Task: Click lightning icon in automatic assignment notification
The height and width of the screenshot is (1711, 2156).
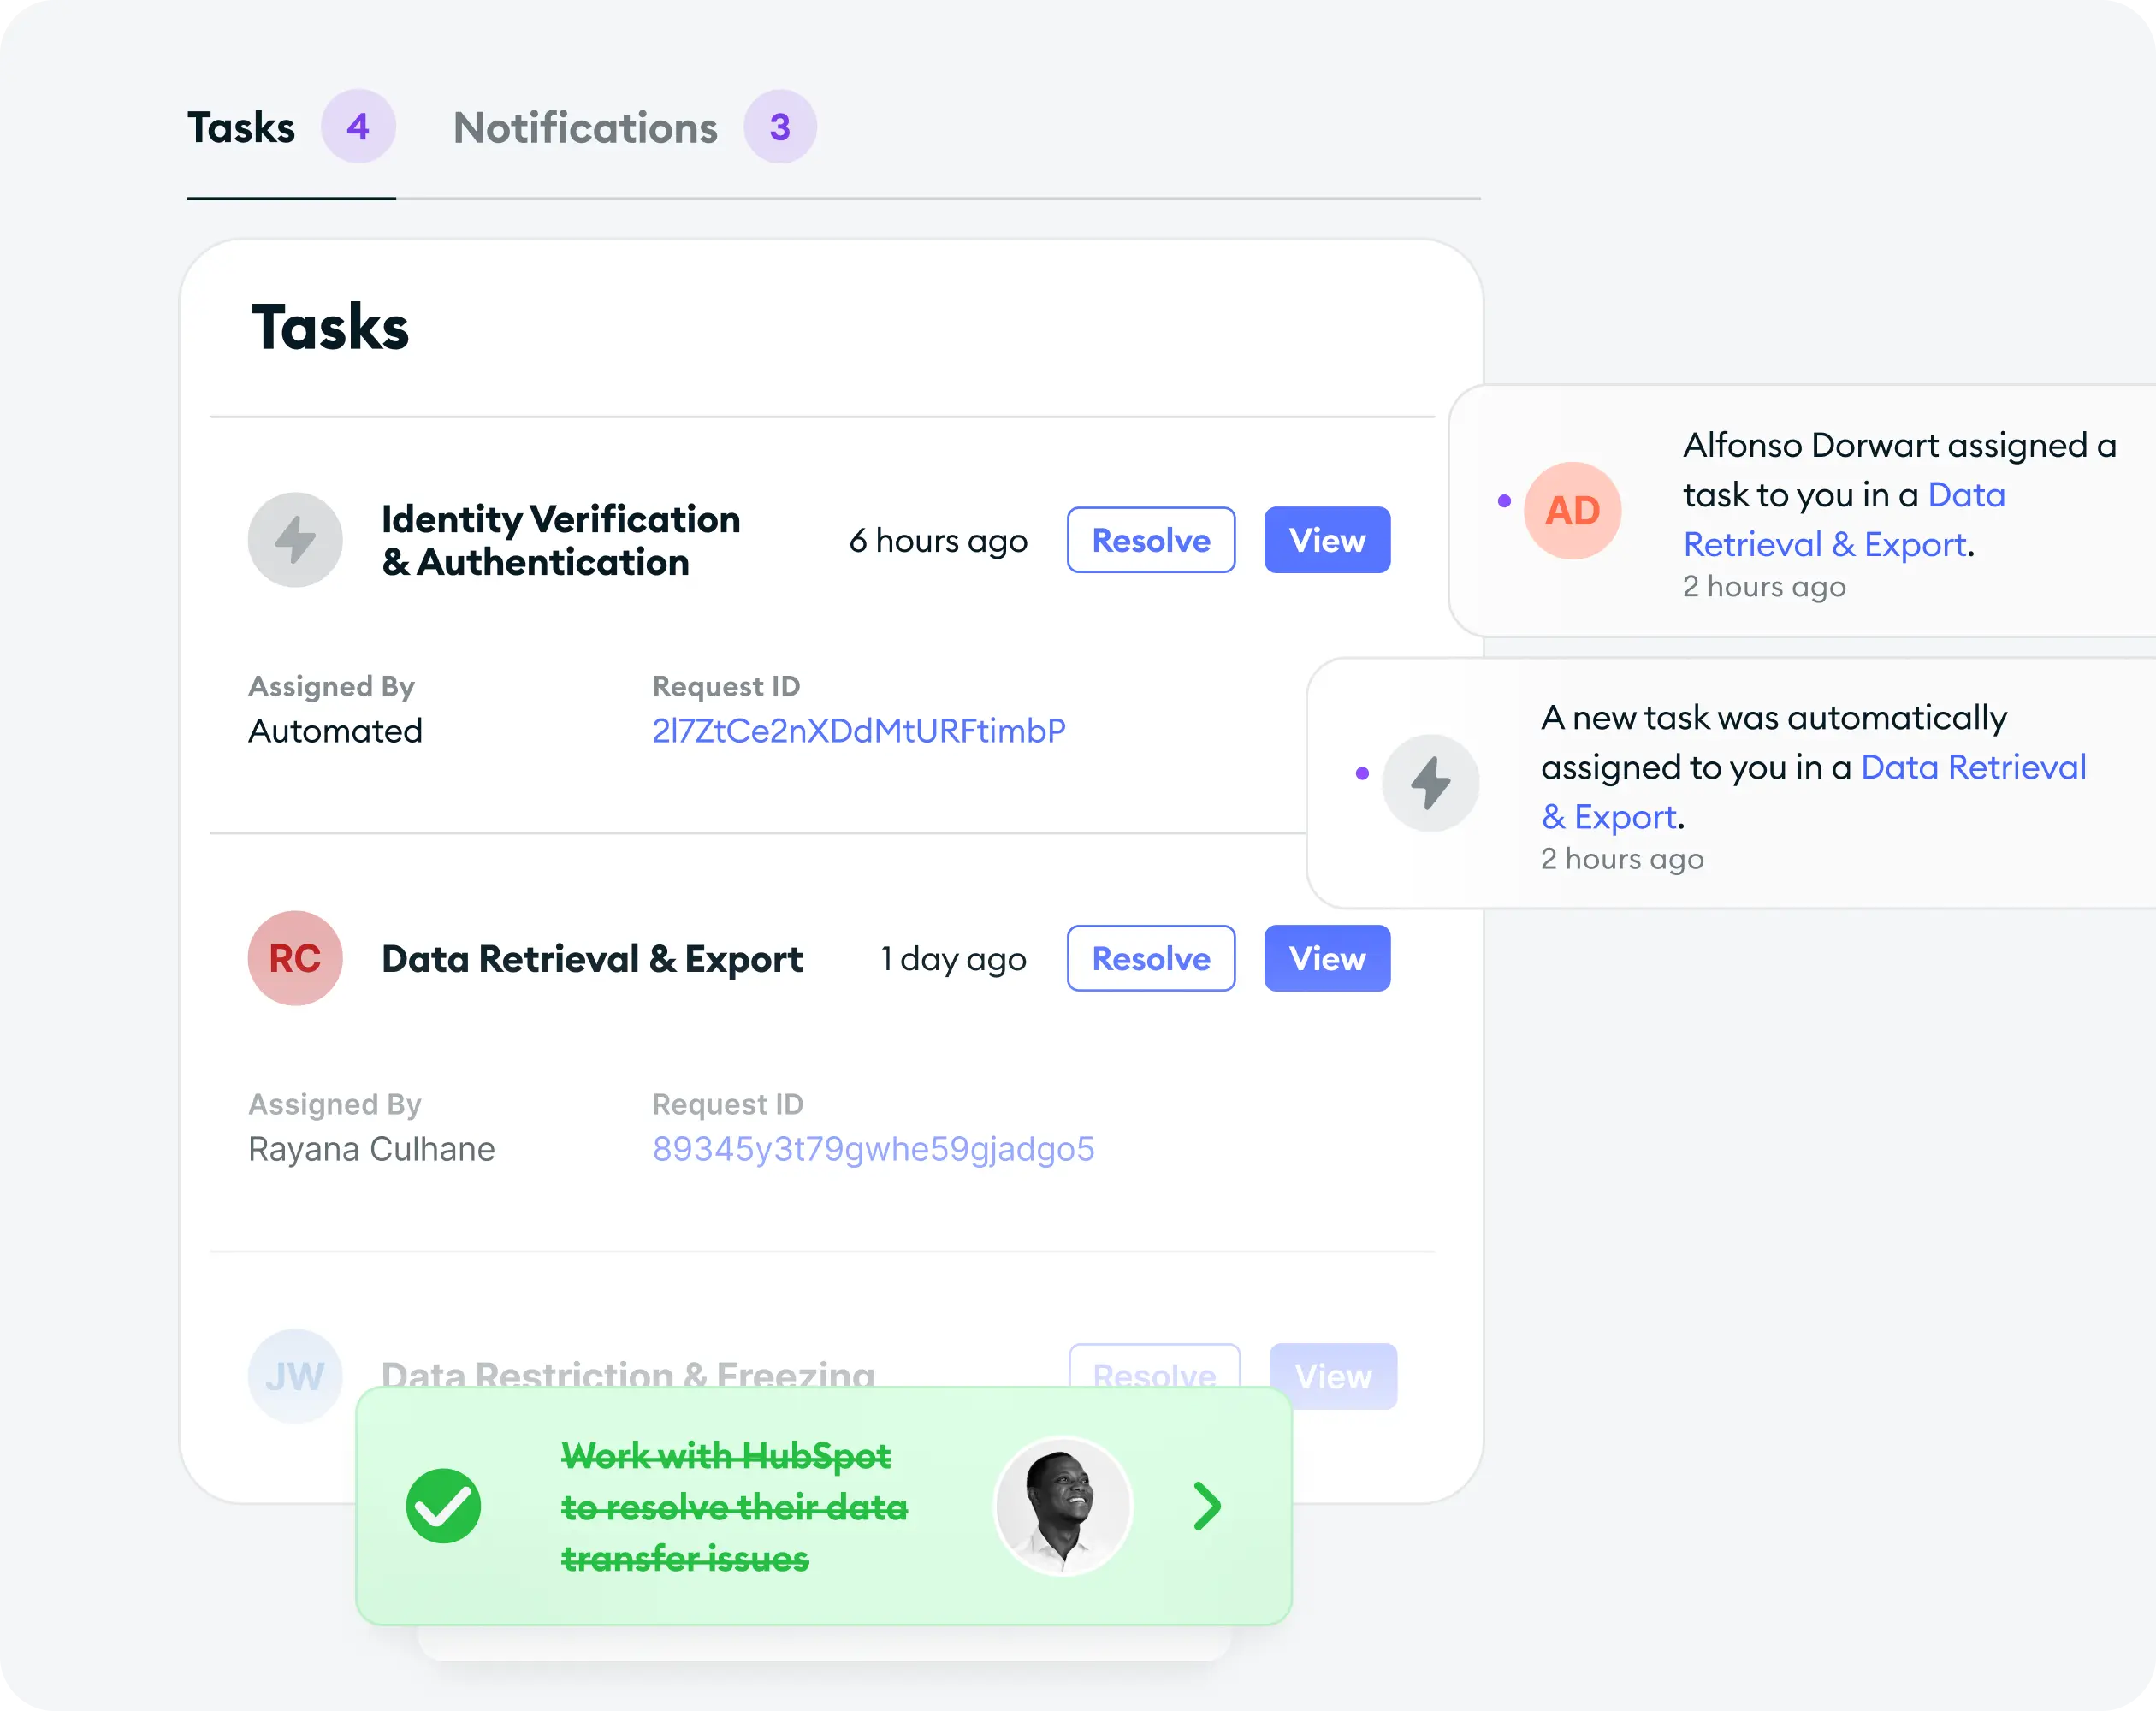Action: click(x=1430, y=782)
